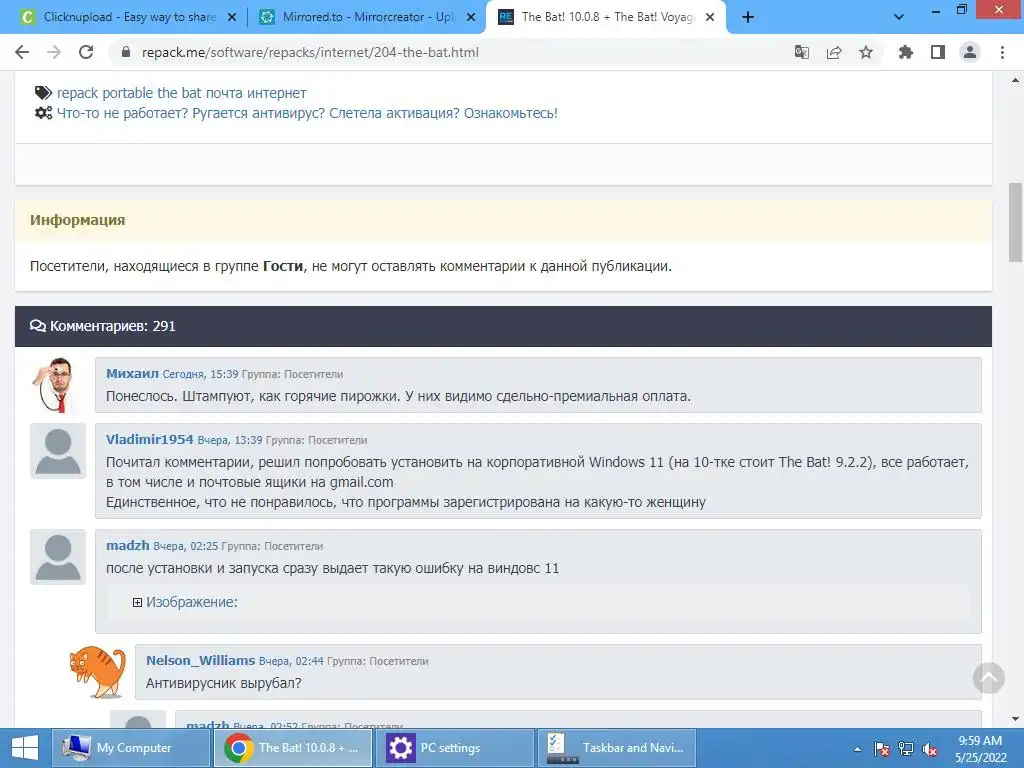Click the taskbar clock 9:59 AM

point(980,741)
